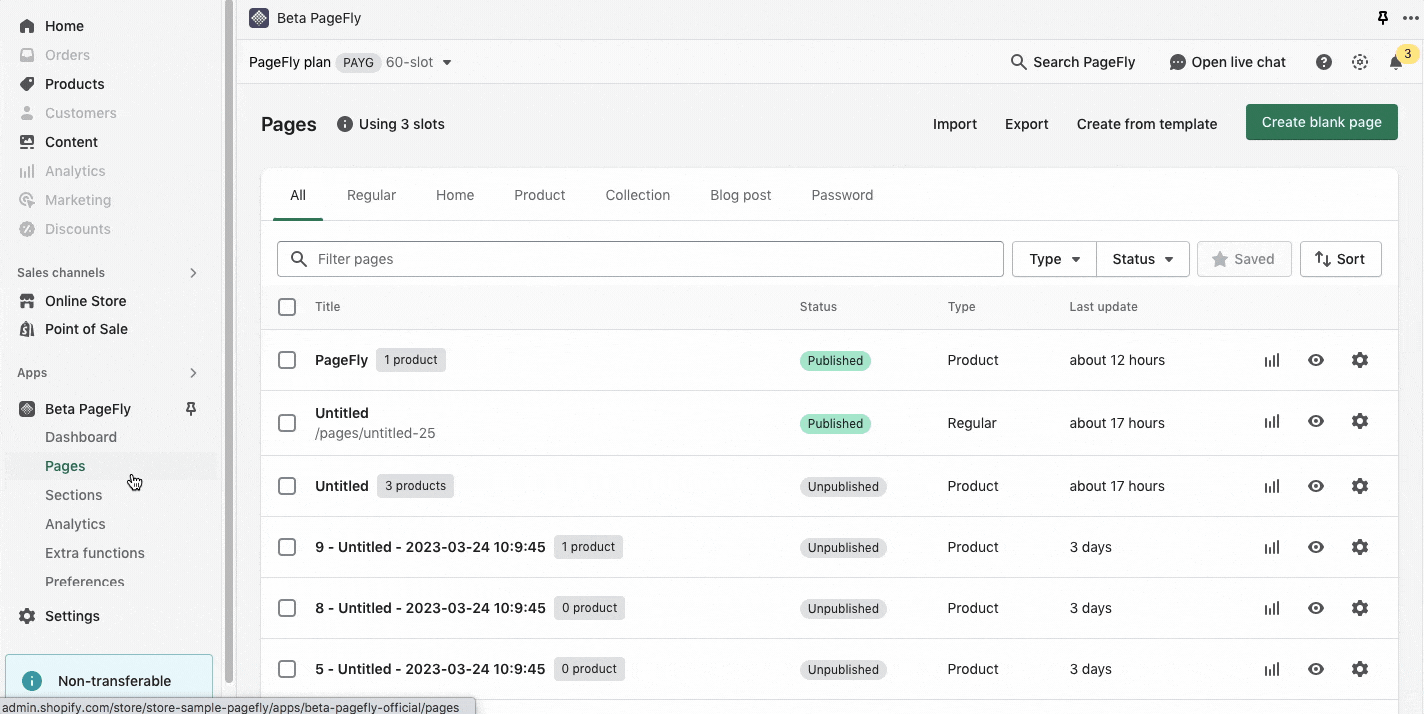The image size is (1424, 714).
Task: Check the box for /pages/untitled-25 row
Action: [x=287, y=423]
